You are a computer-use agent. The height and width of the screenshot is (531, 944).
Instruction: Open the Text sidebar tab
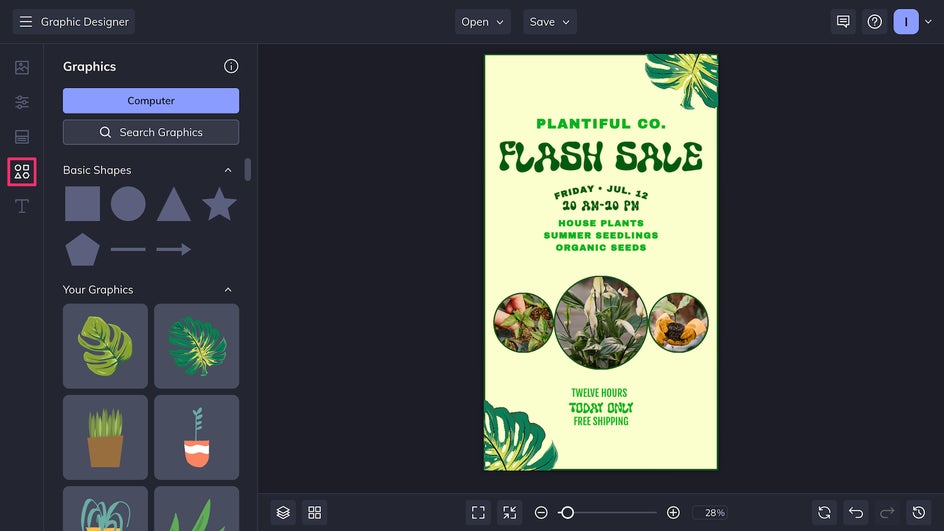[x=22, y=206]
